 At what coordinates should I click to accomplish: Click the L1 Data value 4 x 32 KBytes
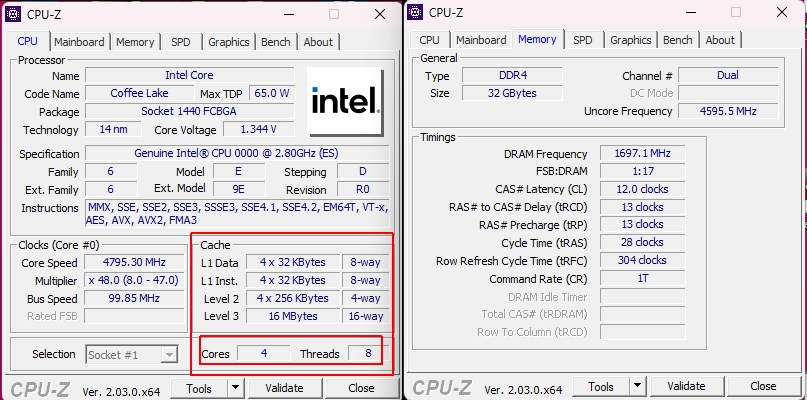(x=292, y=262)
